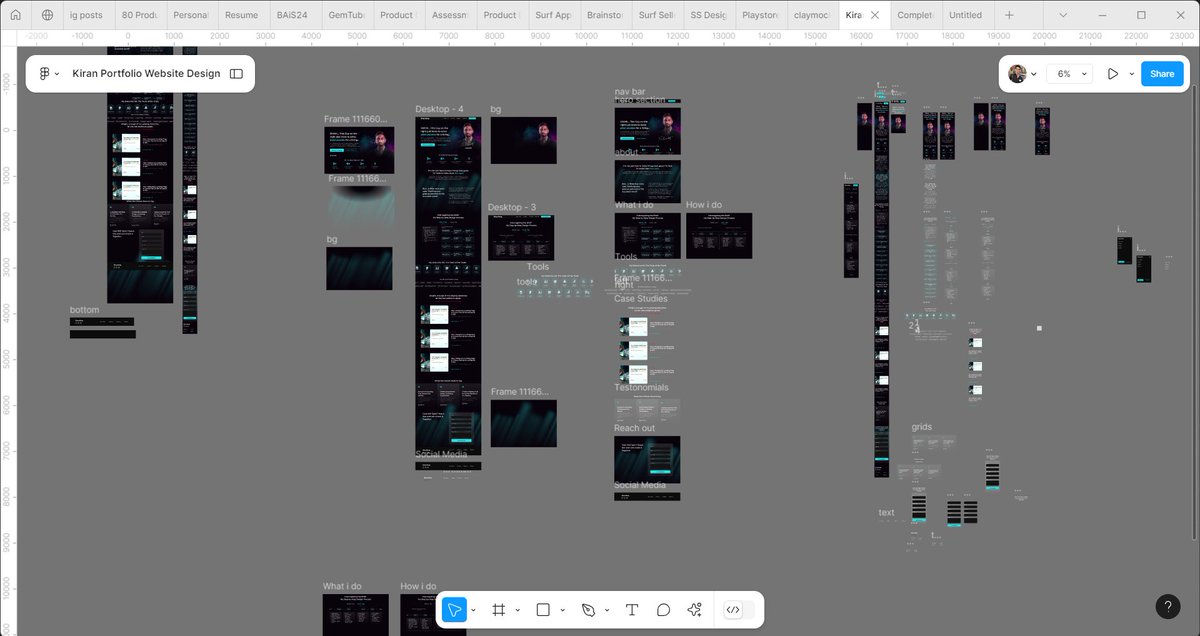Select the Reach out frame label

(634, 428)
